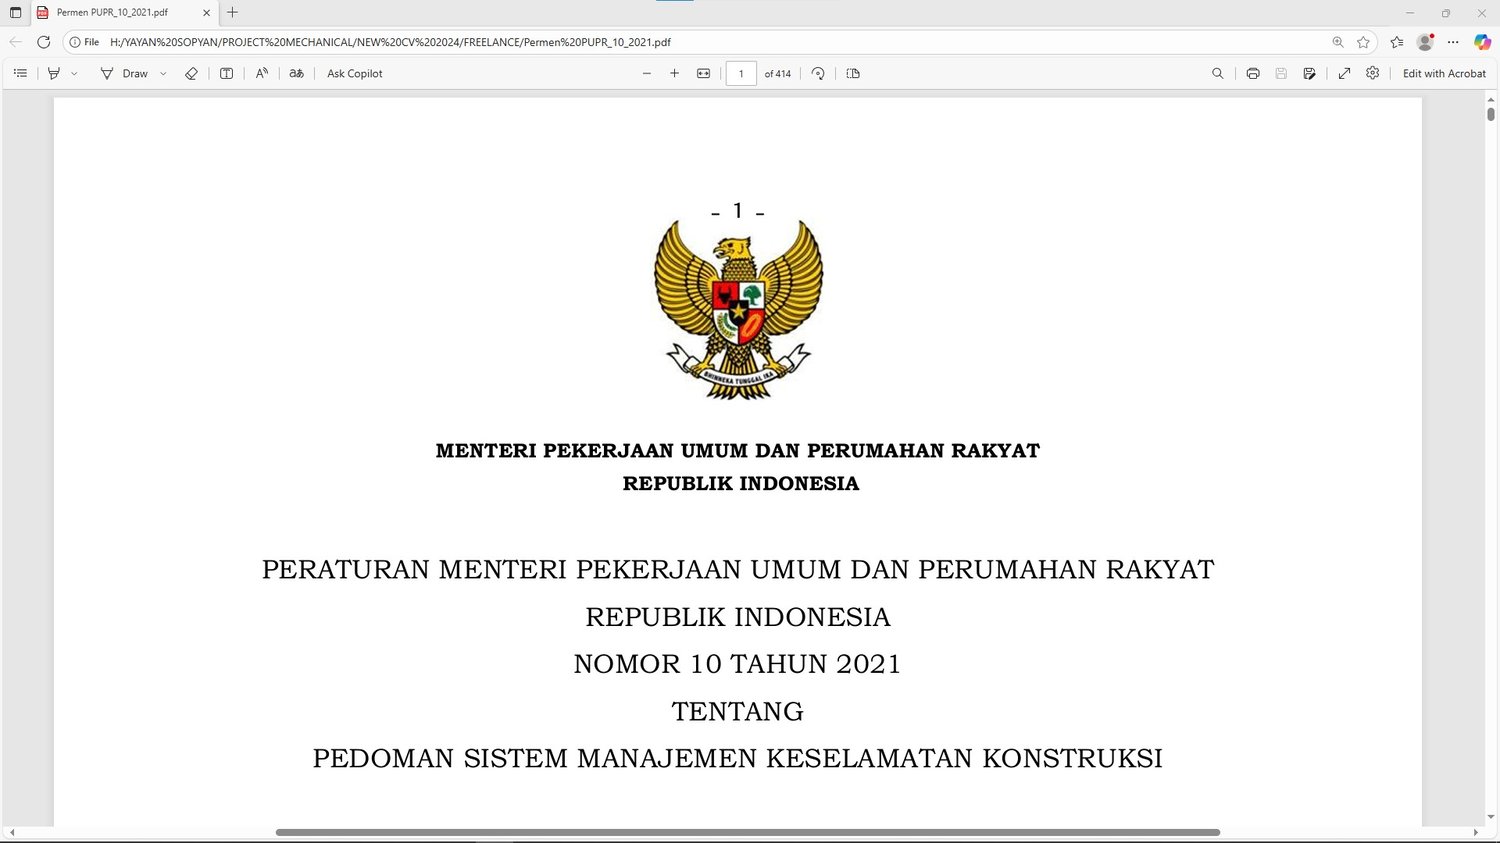This screenshot has width=1500, height=843.
Task: Restore down the browser window
Action: pyautogui.click(x=1446, y=13)
